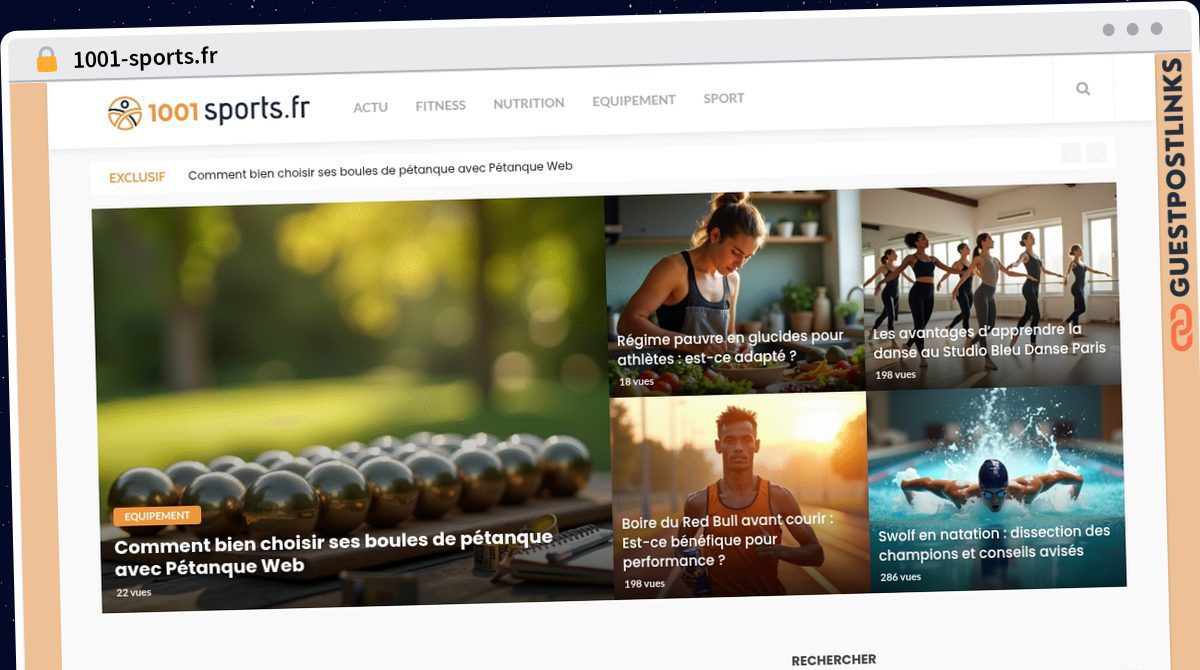The height and width of the screenshot is (670, 1200).
Task: Click '18 vues' under régime article
Action: 636,381
